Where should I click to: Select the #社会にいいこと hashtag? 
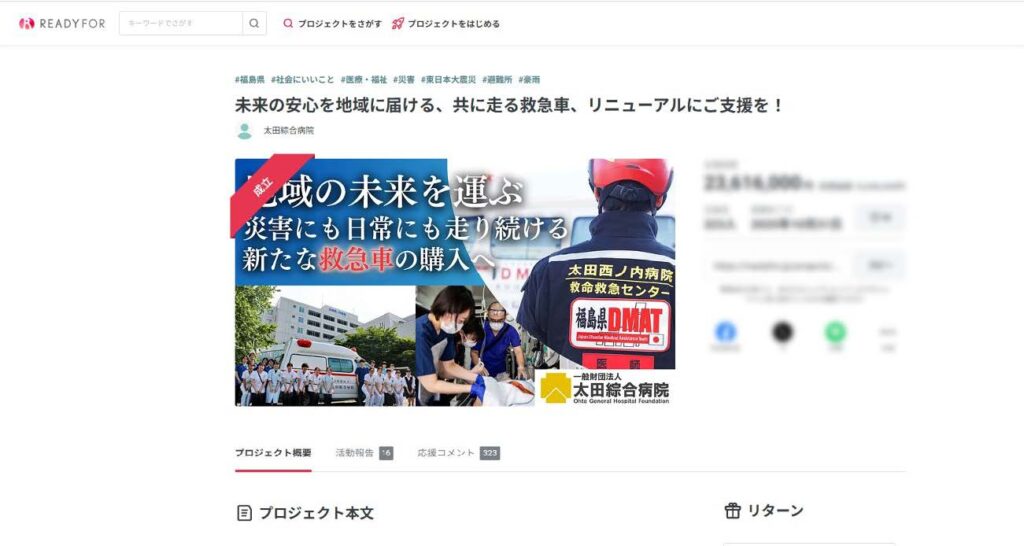(x=302, y=80)
